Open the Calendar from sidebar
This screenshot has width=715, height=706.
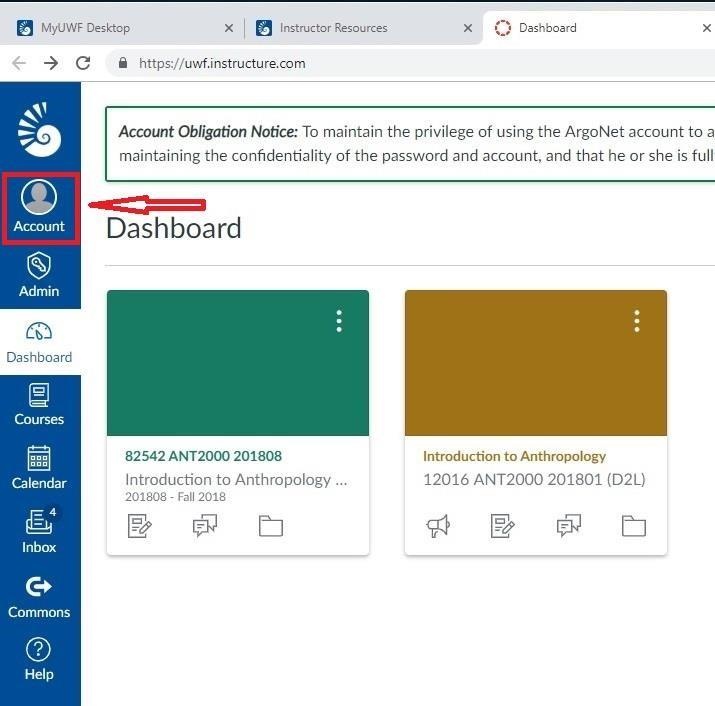39,468
